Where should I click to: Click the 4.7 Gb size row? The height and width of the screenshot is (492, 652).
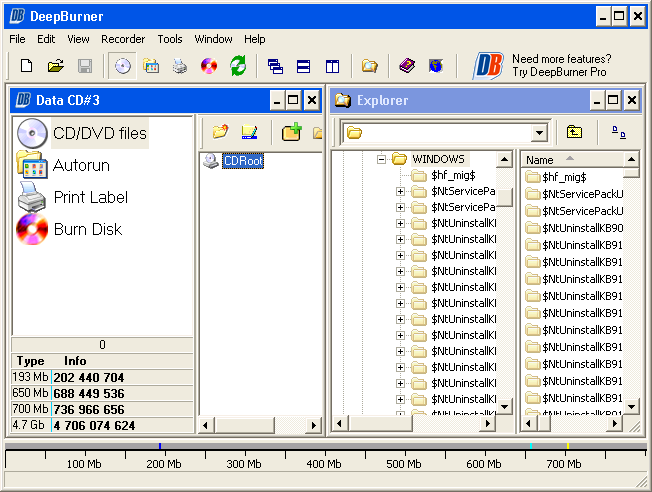[x=102, y=425]
